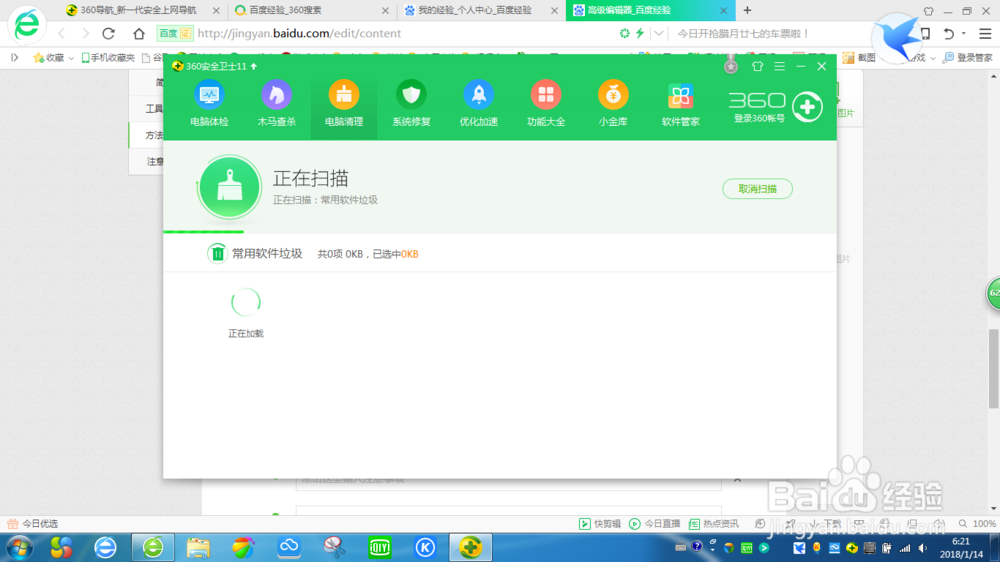This screenshot has height=562, width=1000.
Task: Expand the bookmarks sidebar toggle
Action: click(x=14, y=57)
